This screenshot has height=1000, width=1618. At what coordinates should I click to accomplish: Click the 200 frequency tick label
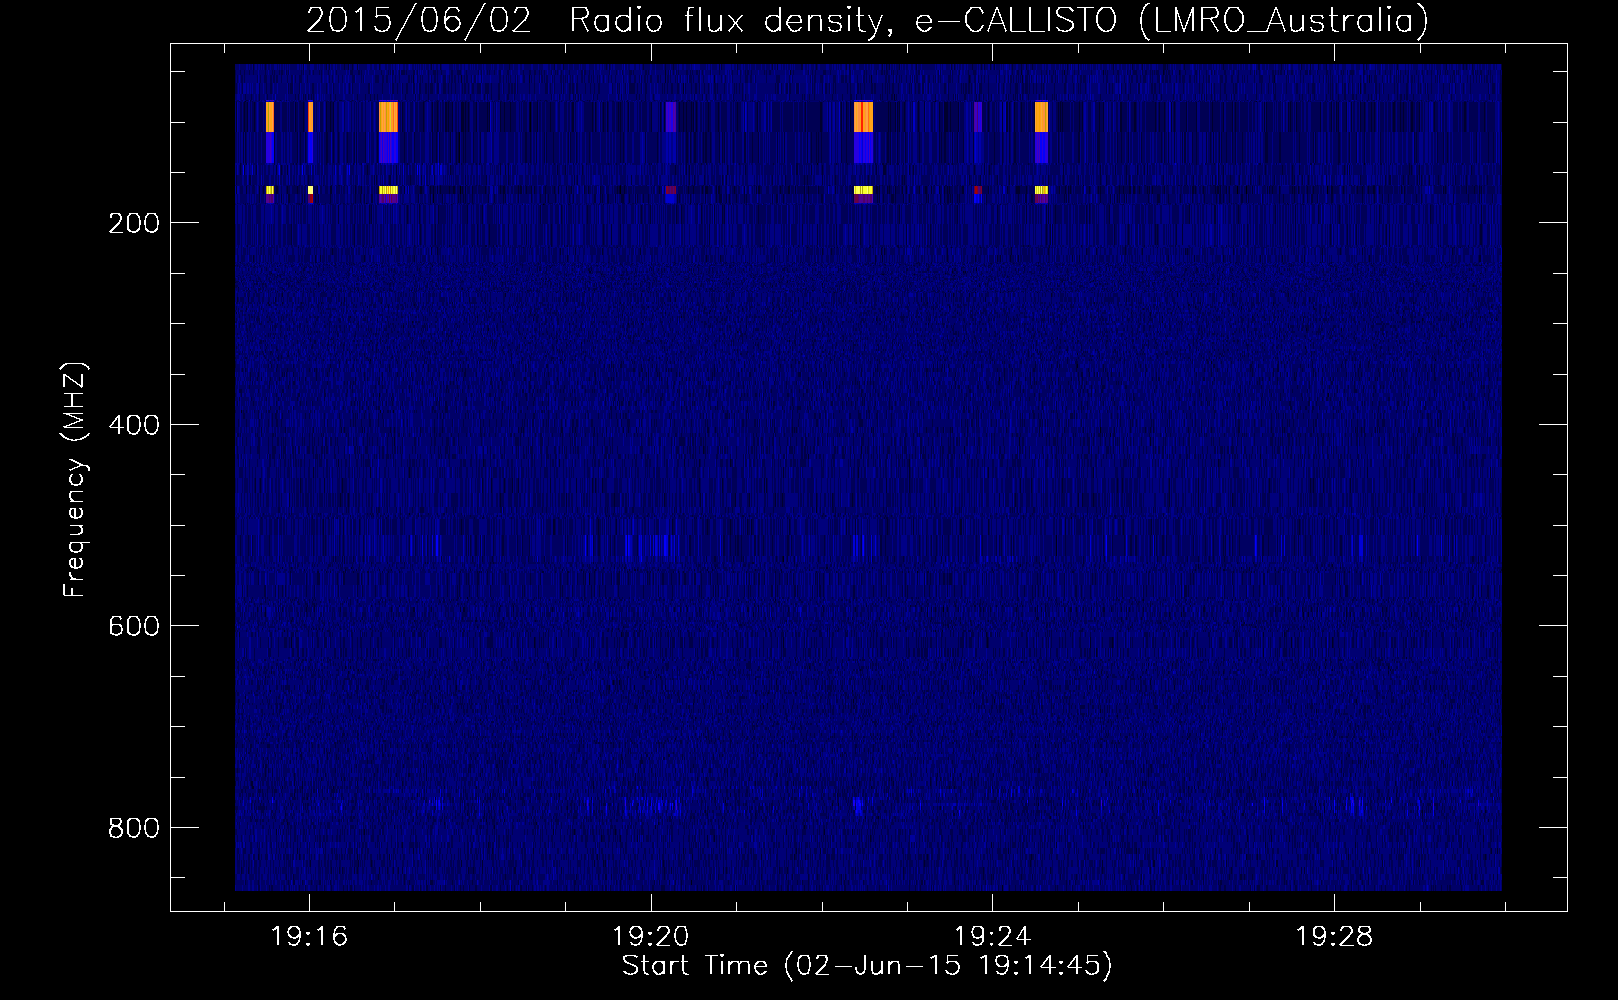[x=134, y=223]
